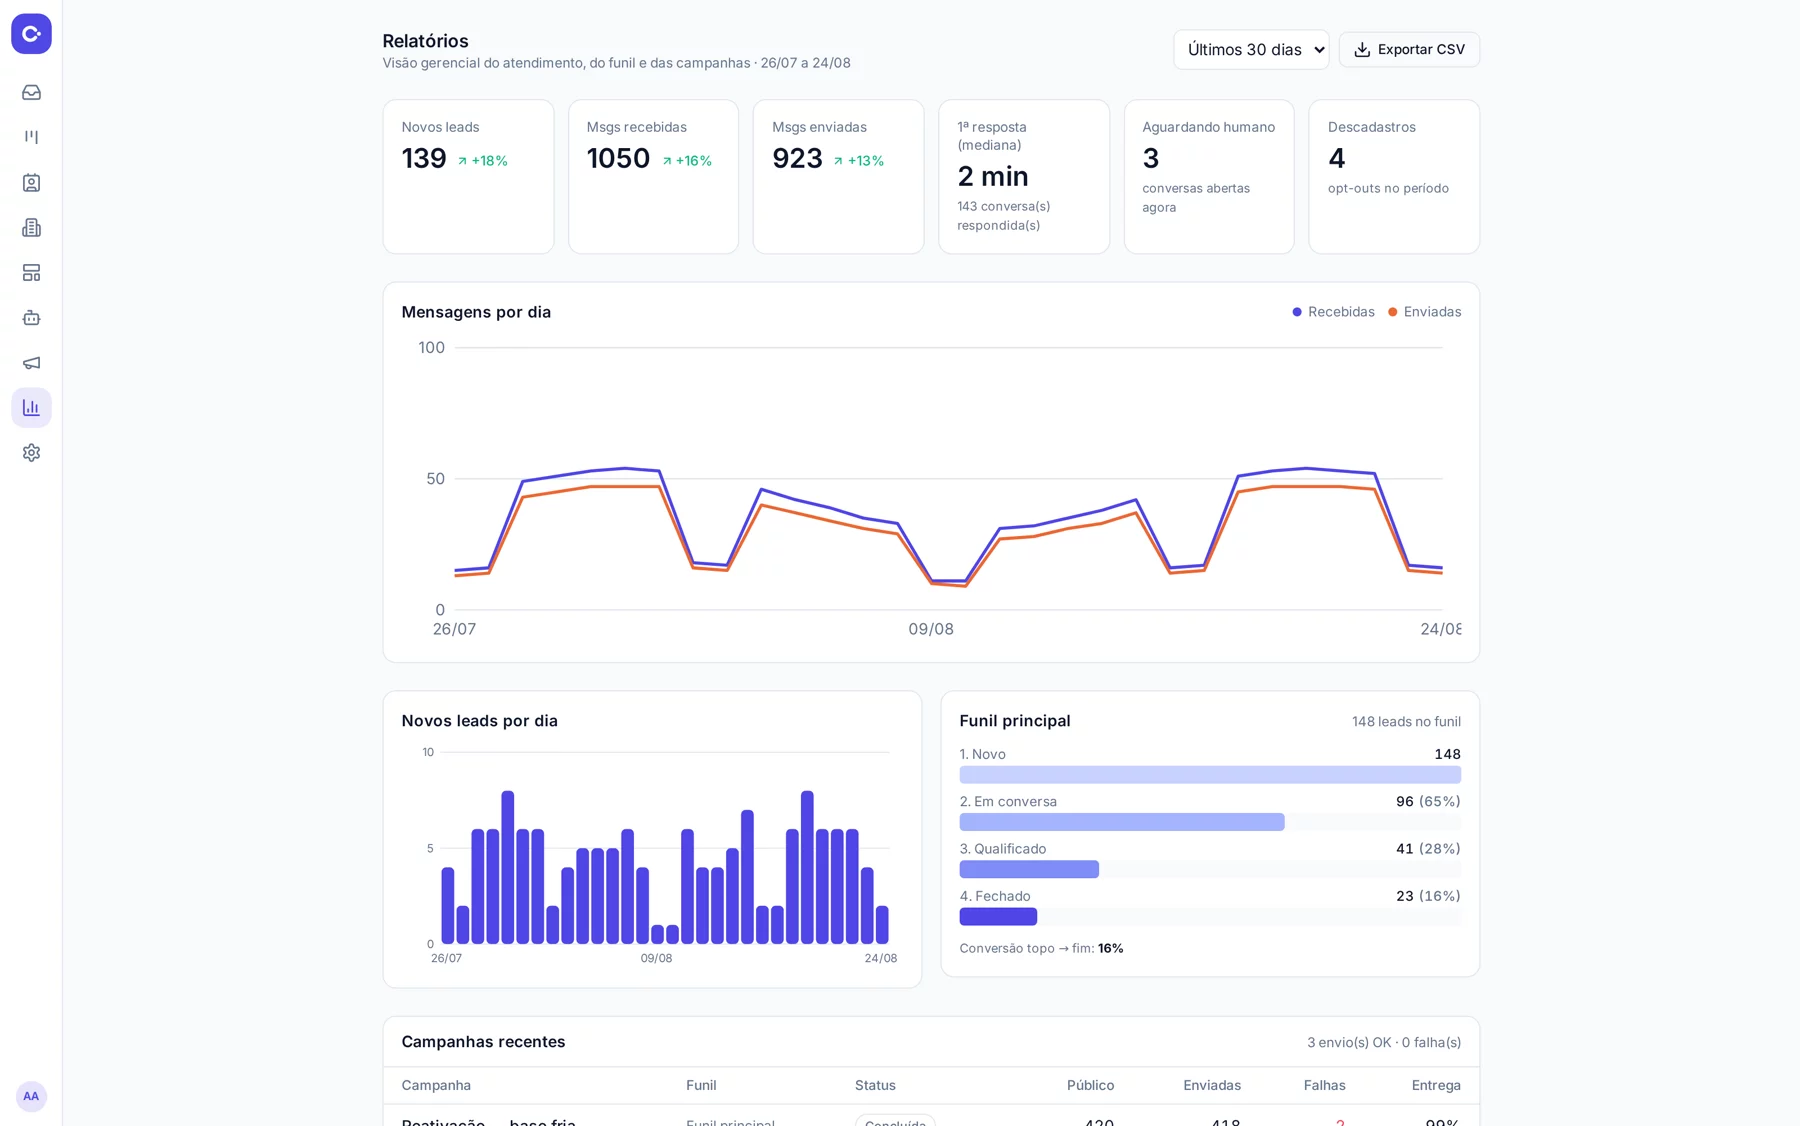Click the 41 (28%) funnel value

1428,849
